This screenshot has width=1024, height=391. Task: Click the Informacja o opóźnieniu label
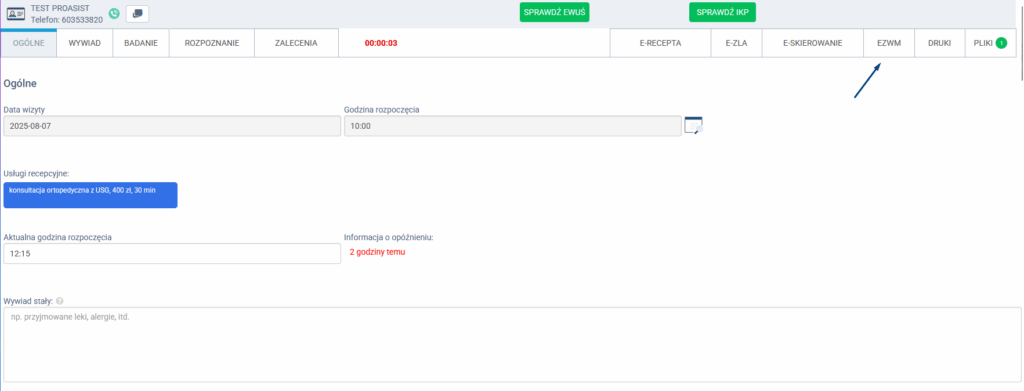389,237
